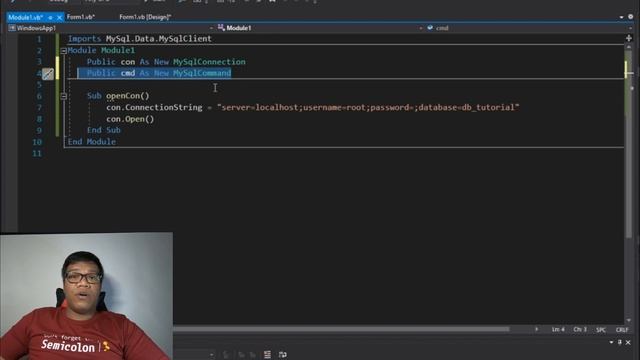Click the con variable name on line 3

tap(128, 62)
